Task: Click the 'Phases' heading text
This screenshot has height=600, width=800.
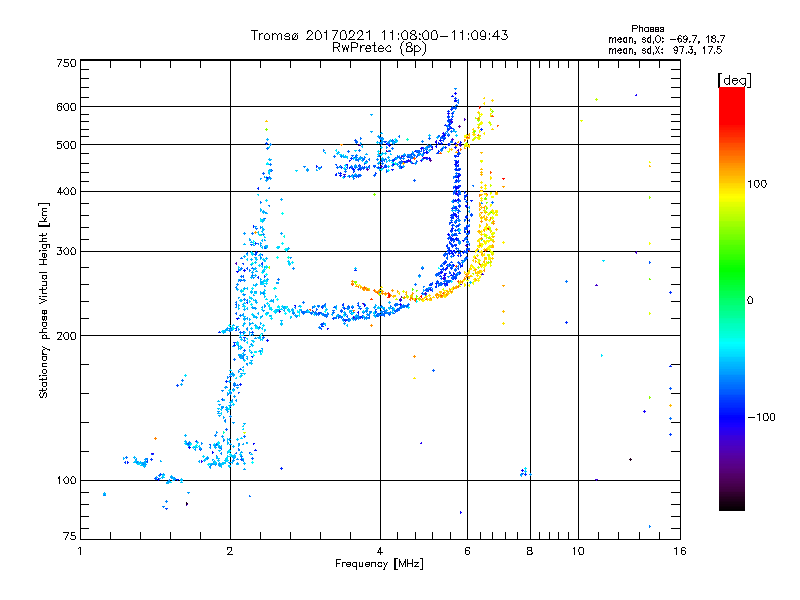Action: coord(647,29)
